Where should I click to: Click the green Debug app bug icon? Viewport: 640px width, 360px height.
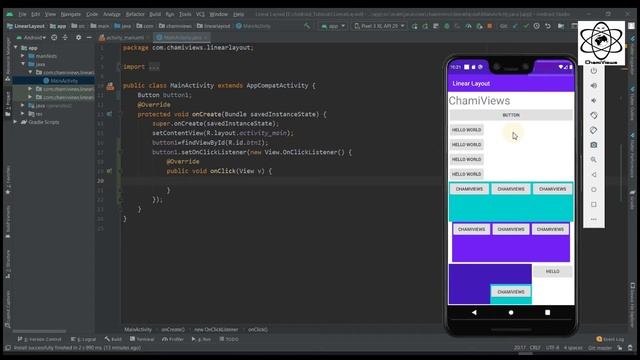[x=447, y=26]
